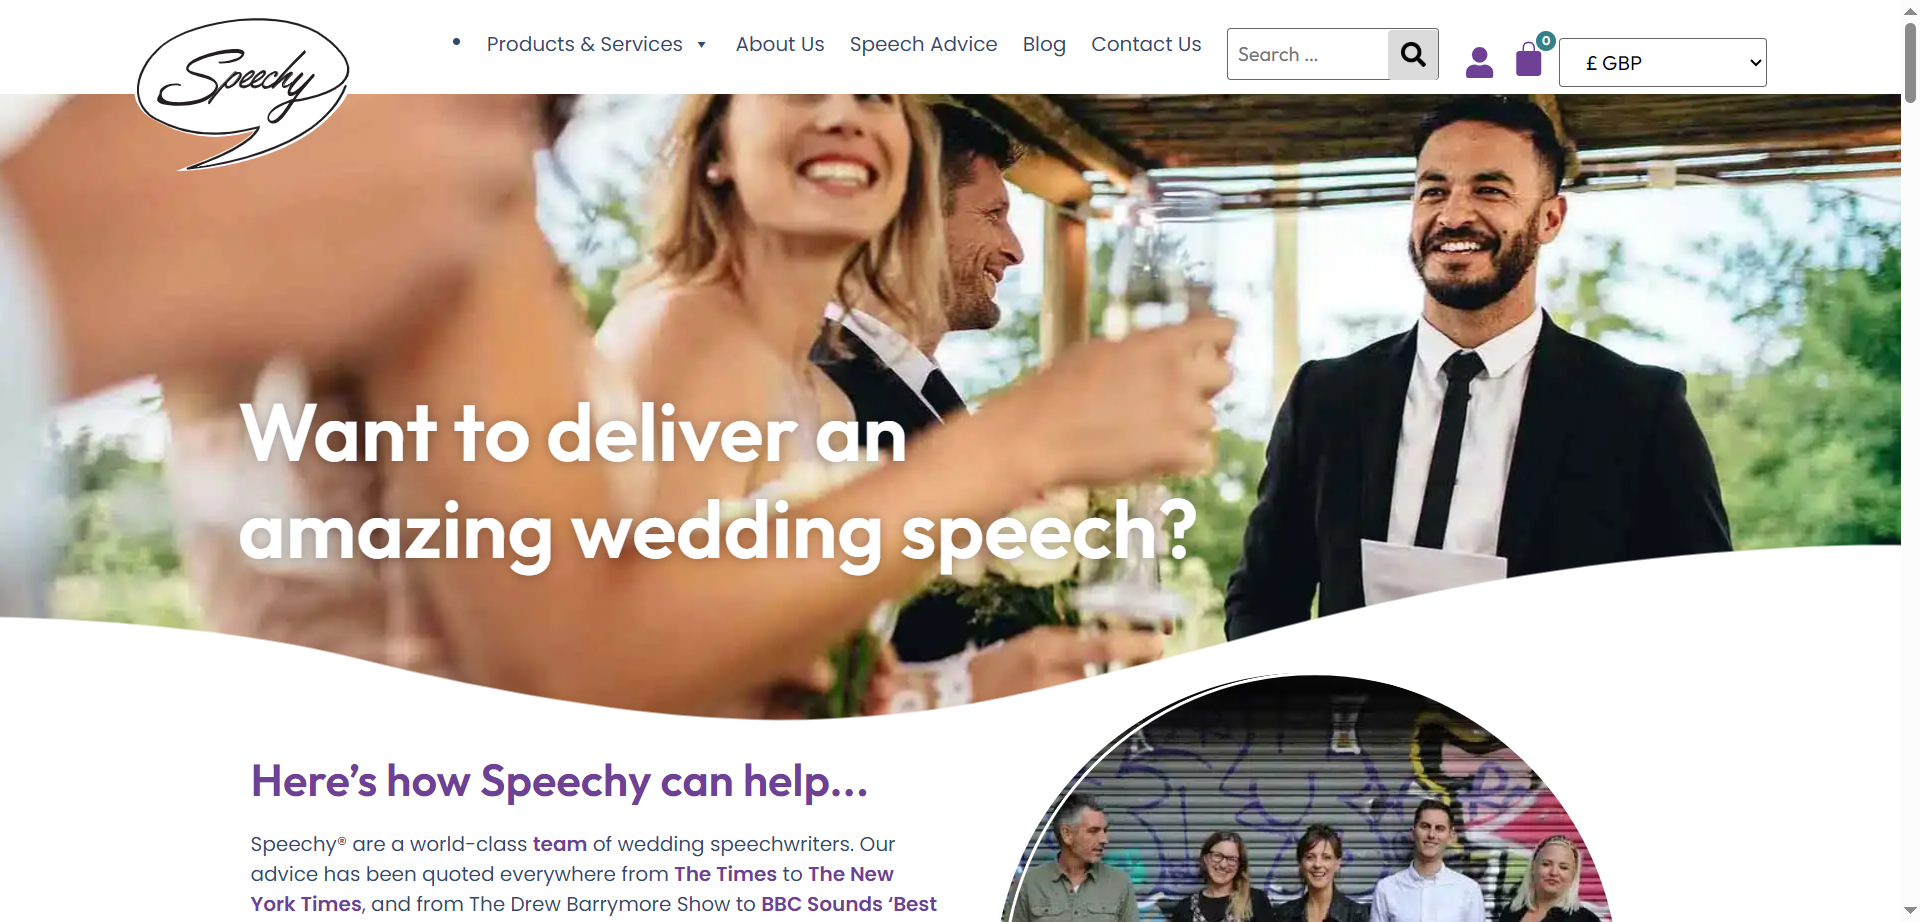Open the Products & Services menu
1920x922 pixels.
[x=584, y=44]
